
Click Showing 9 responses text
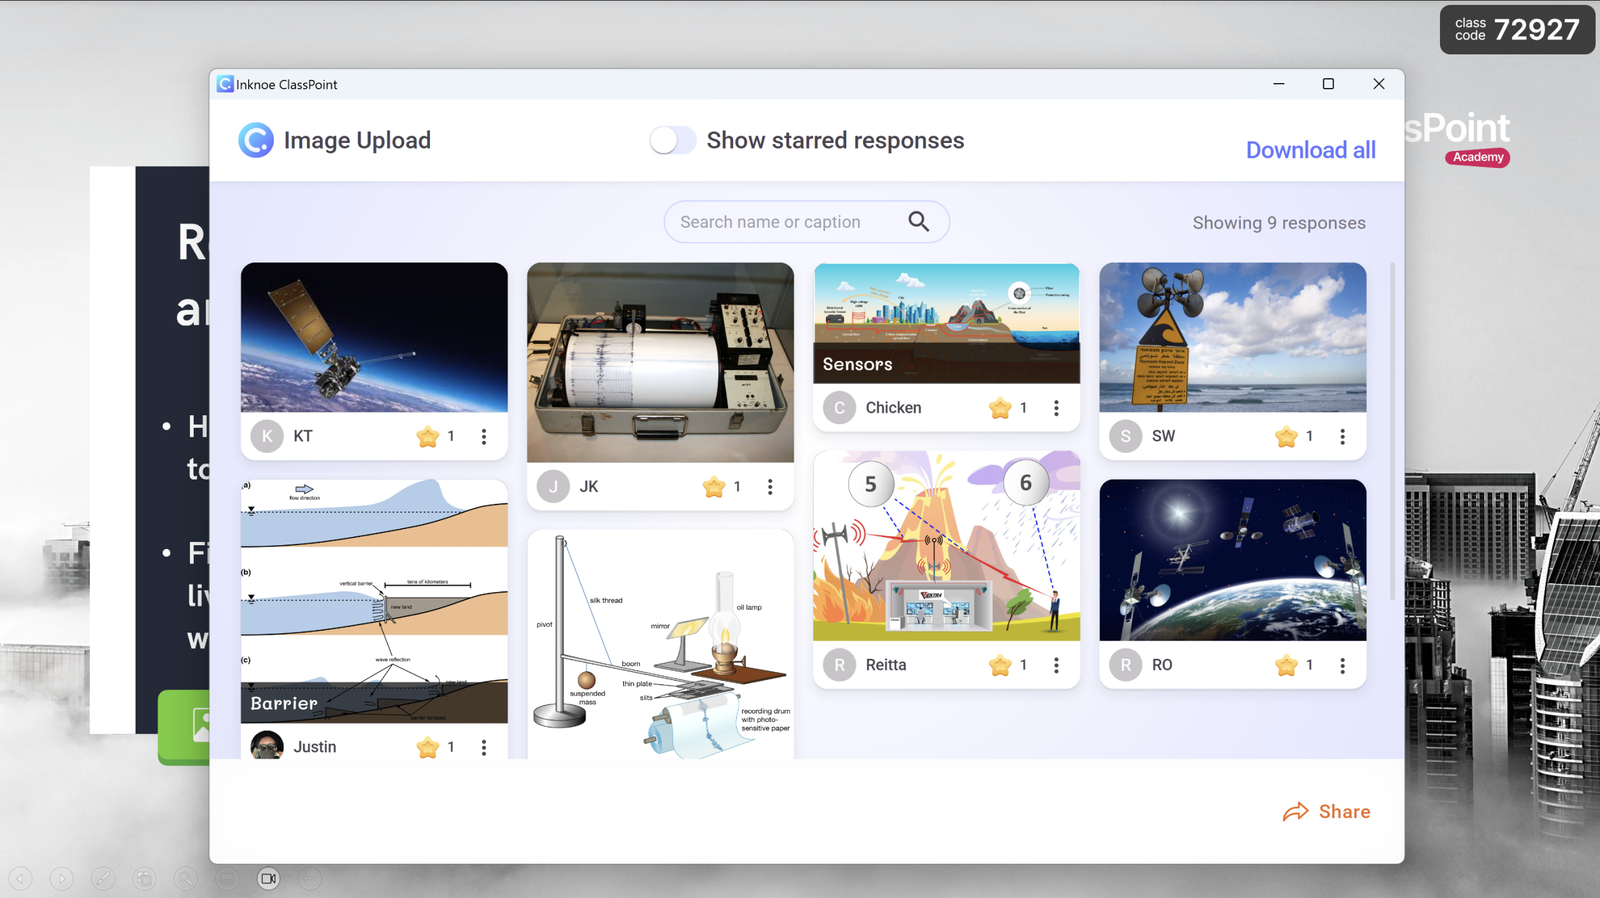[x=1279, y=223]
